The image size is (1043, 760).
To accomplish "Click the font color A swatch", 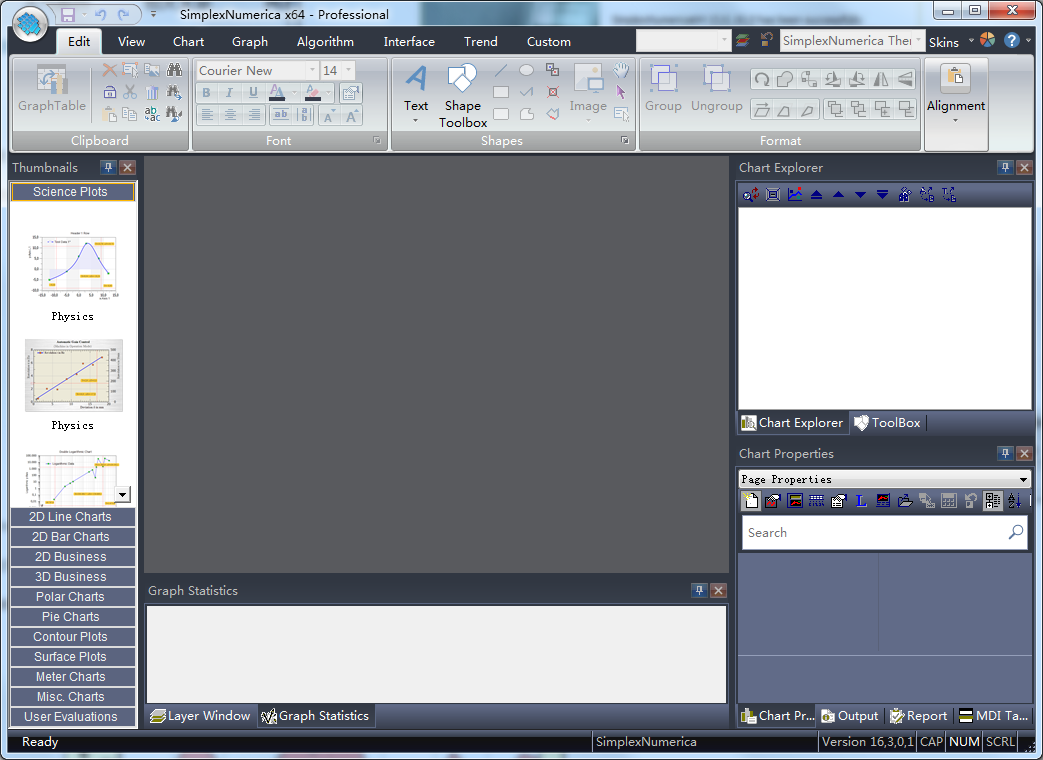I will (x=277, y=92).
